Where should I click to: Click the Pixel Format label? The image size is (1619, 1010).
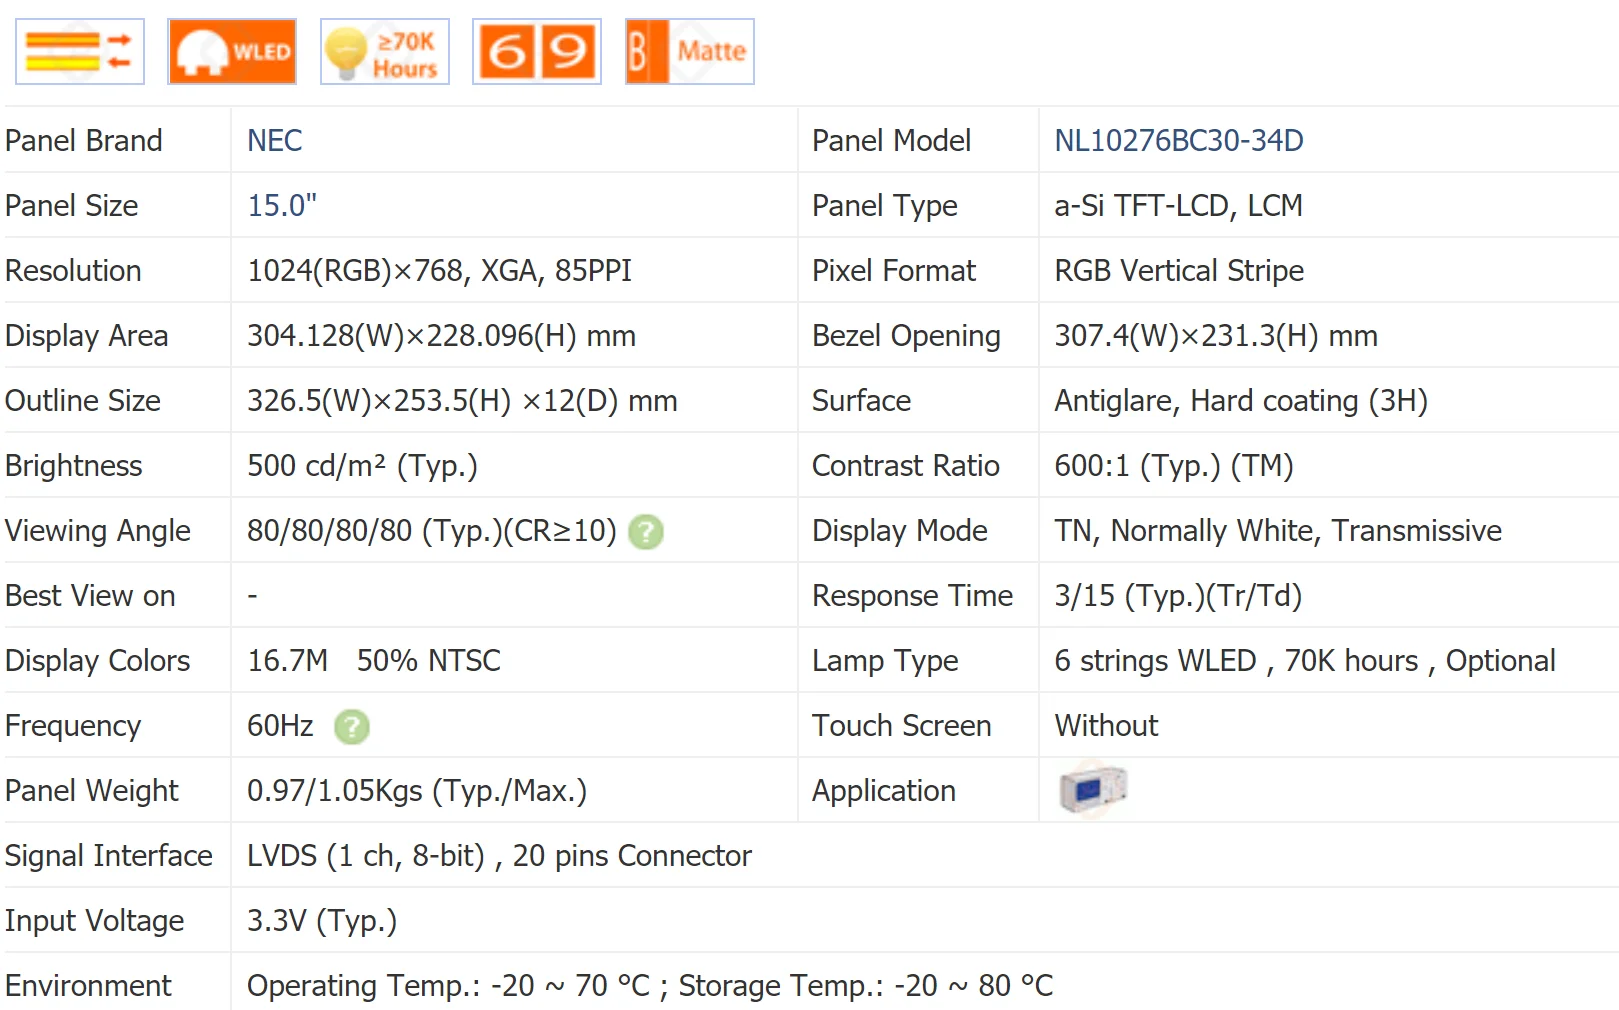pyautogui.click(x=893, y=271)
